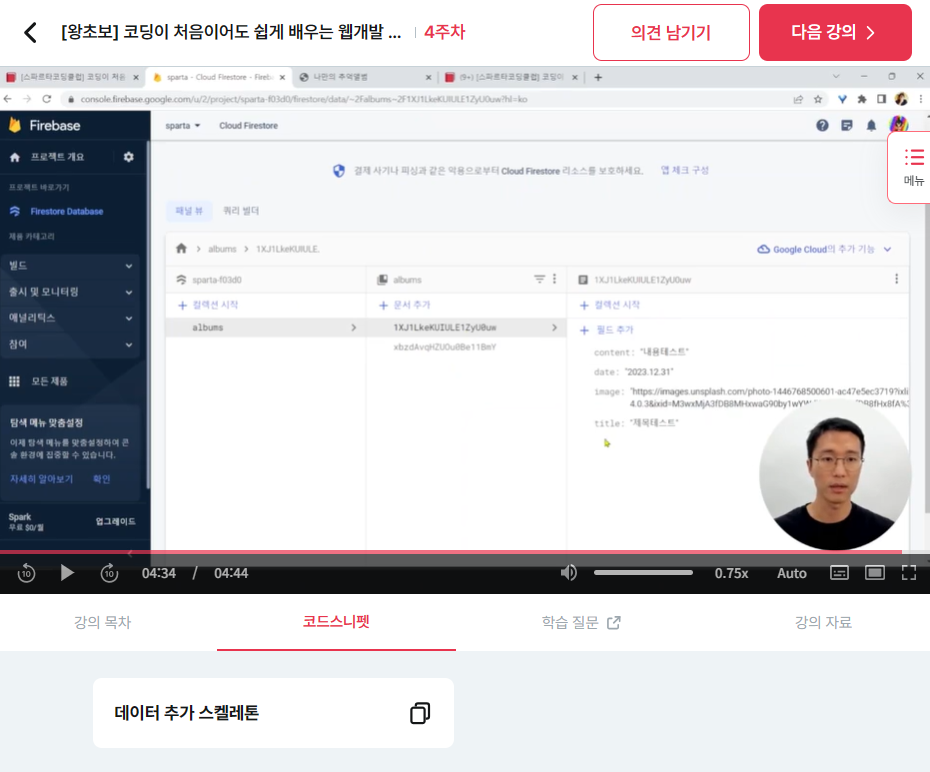Select document 1XJ1LkeKUIULE1ZyU0uw row
This screenshot has height=772, width=930.
[x=466, y=327]
